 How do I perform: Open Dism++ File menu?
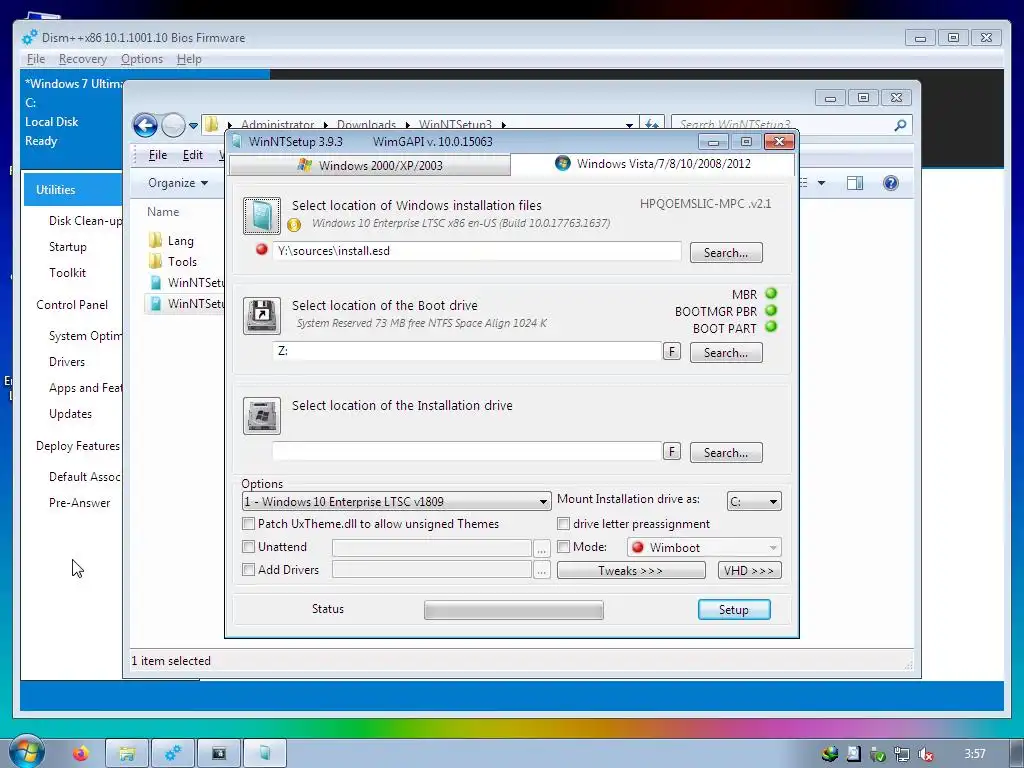pyautogui.click(x=36, y=59)
